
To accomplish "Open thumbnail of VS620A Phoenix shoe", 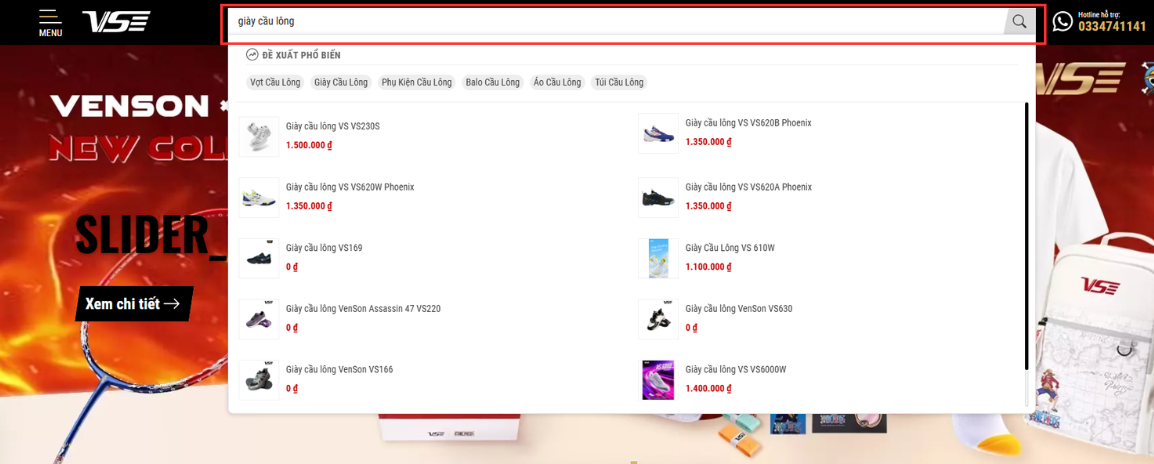I will point(658,197).
